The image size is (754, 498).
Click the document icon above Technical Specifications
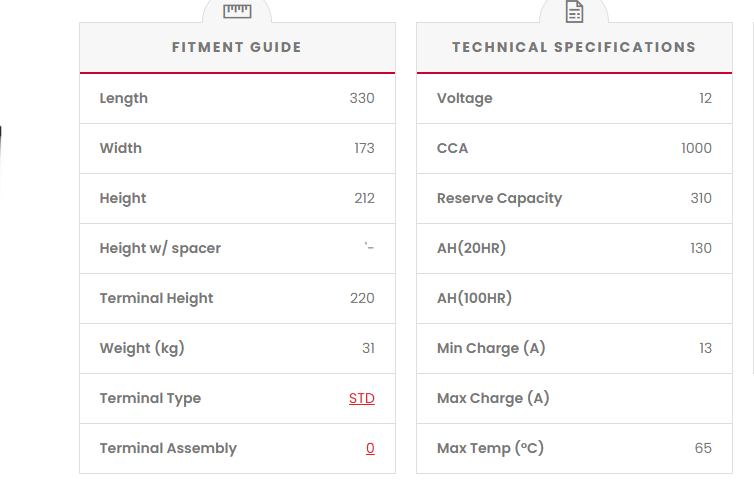tap(574, 12)
